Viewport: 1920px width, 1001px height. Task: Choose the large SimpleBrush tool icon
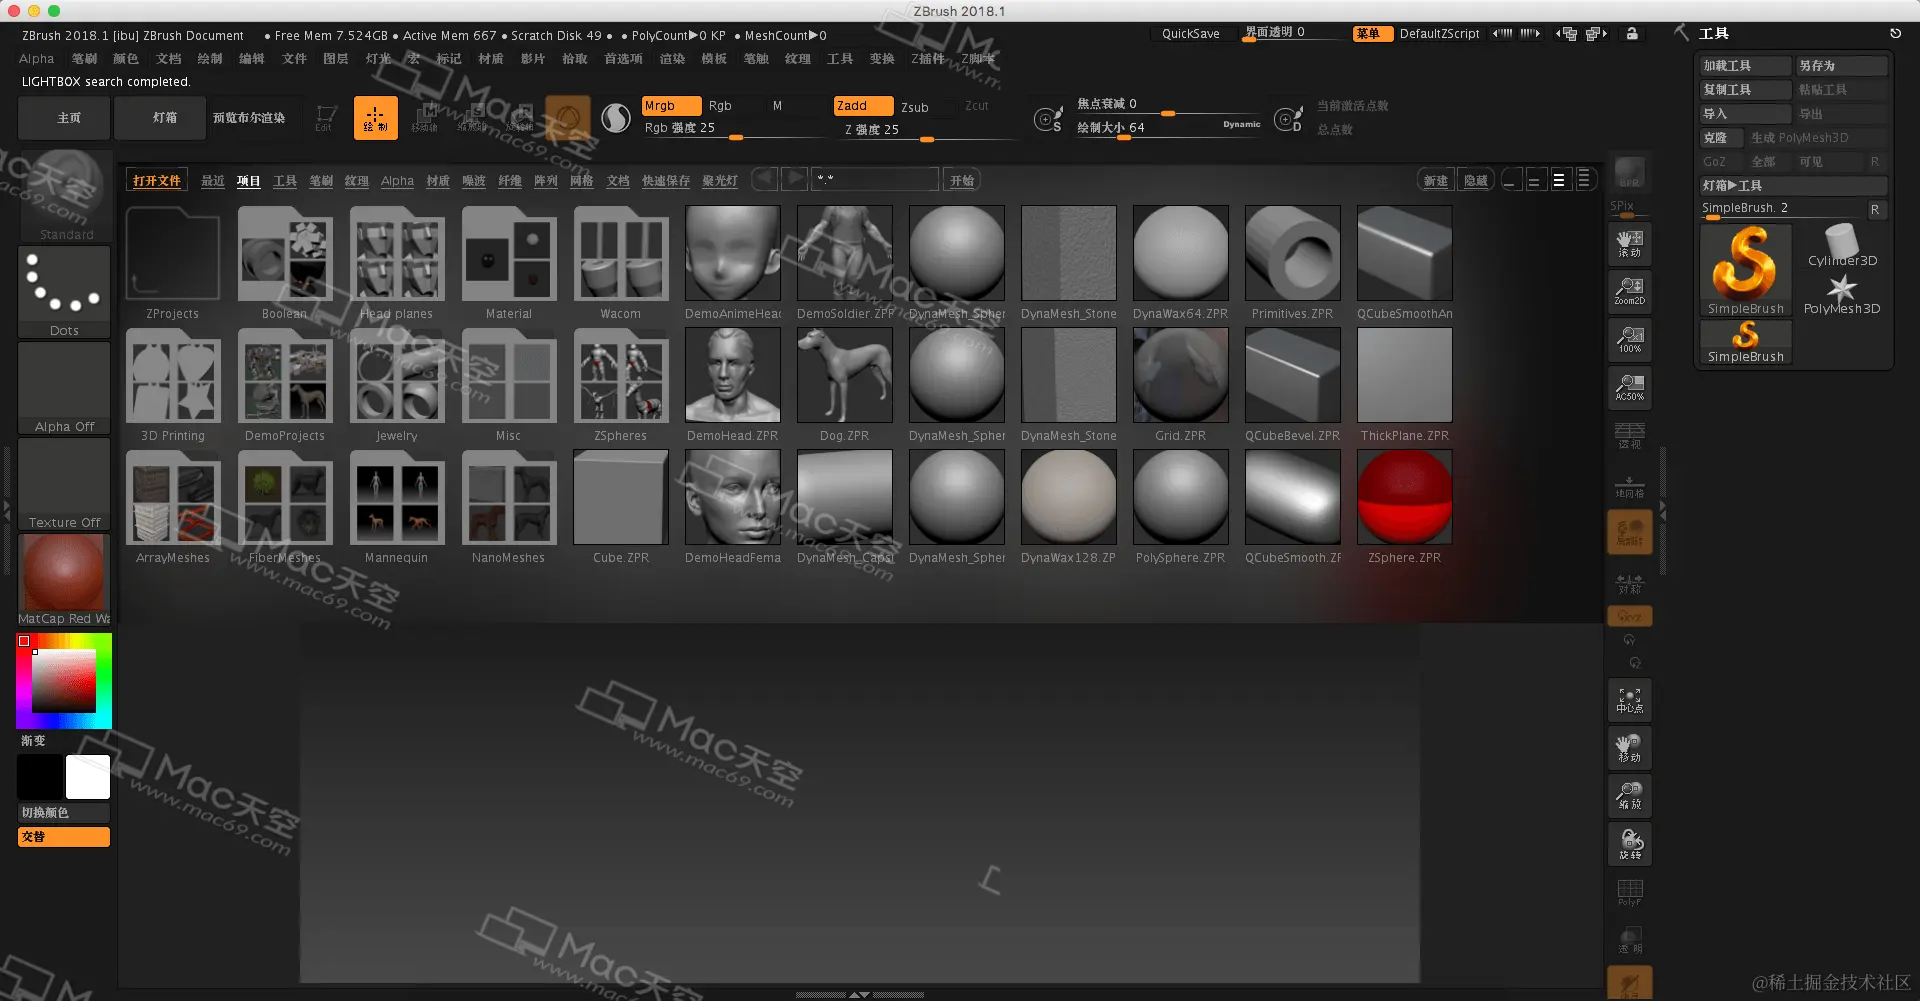(1745, 270)
